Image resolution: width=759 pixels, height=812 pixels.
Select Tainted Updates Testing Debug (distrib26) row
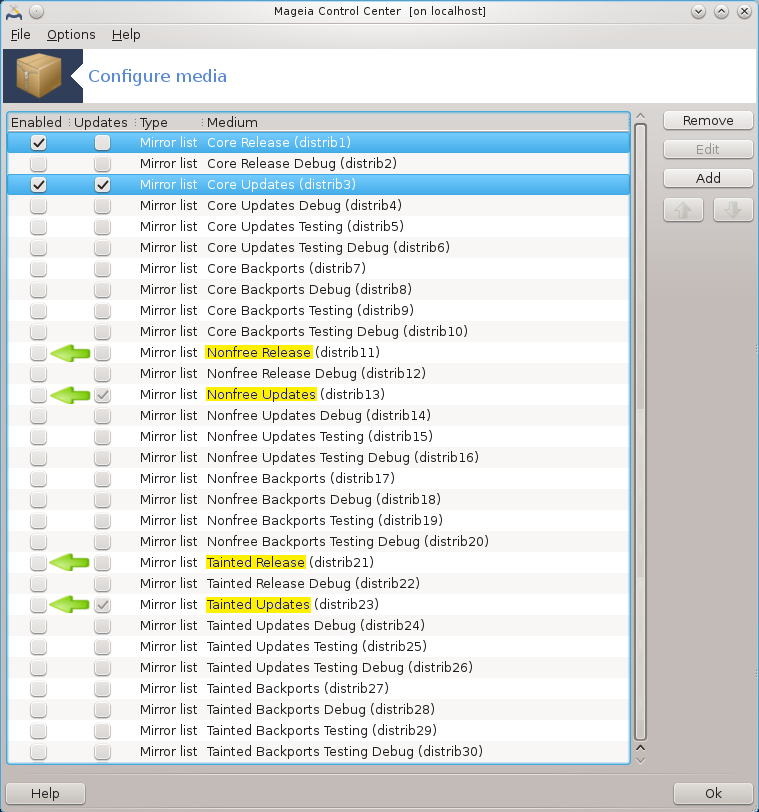click(318, 668)
